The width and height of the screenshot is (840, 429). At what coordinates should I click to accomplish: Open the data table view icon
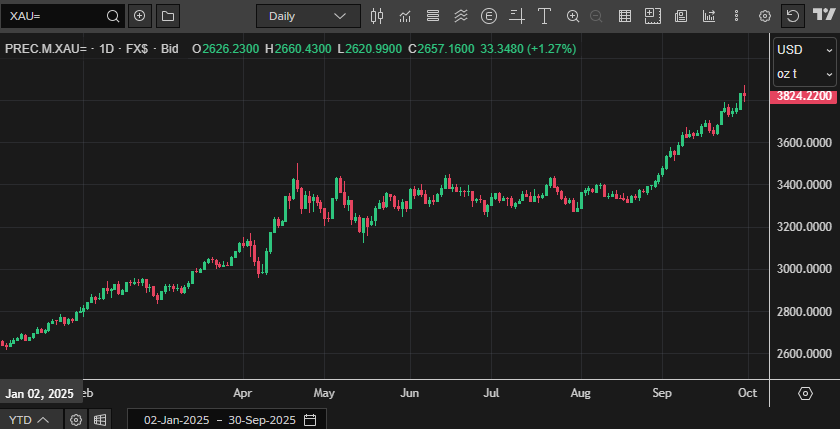[625, 16]
